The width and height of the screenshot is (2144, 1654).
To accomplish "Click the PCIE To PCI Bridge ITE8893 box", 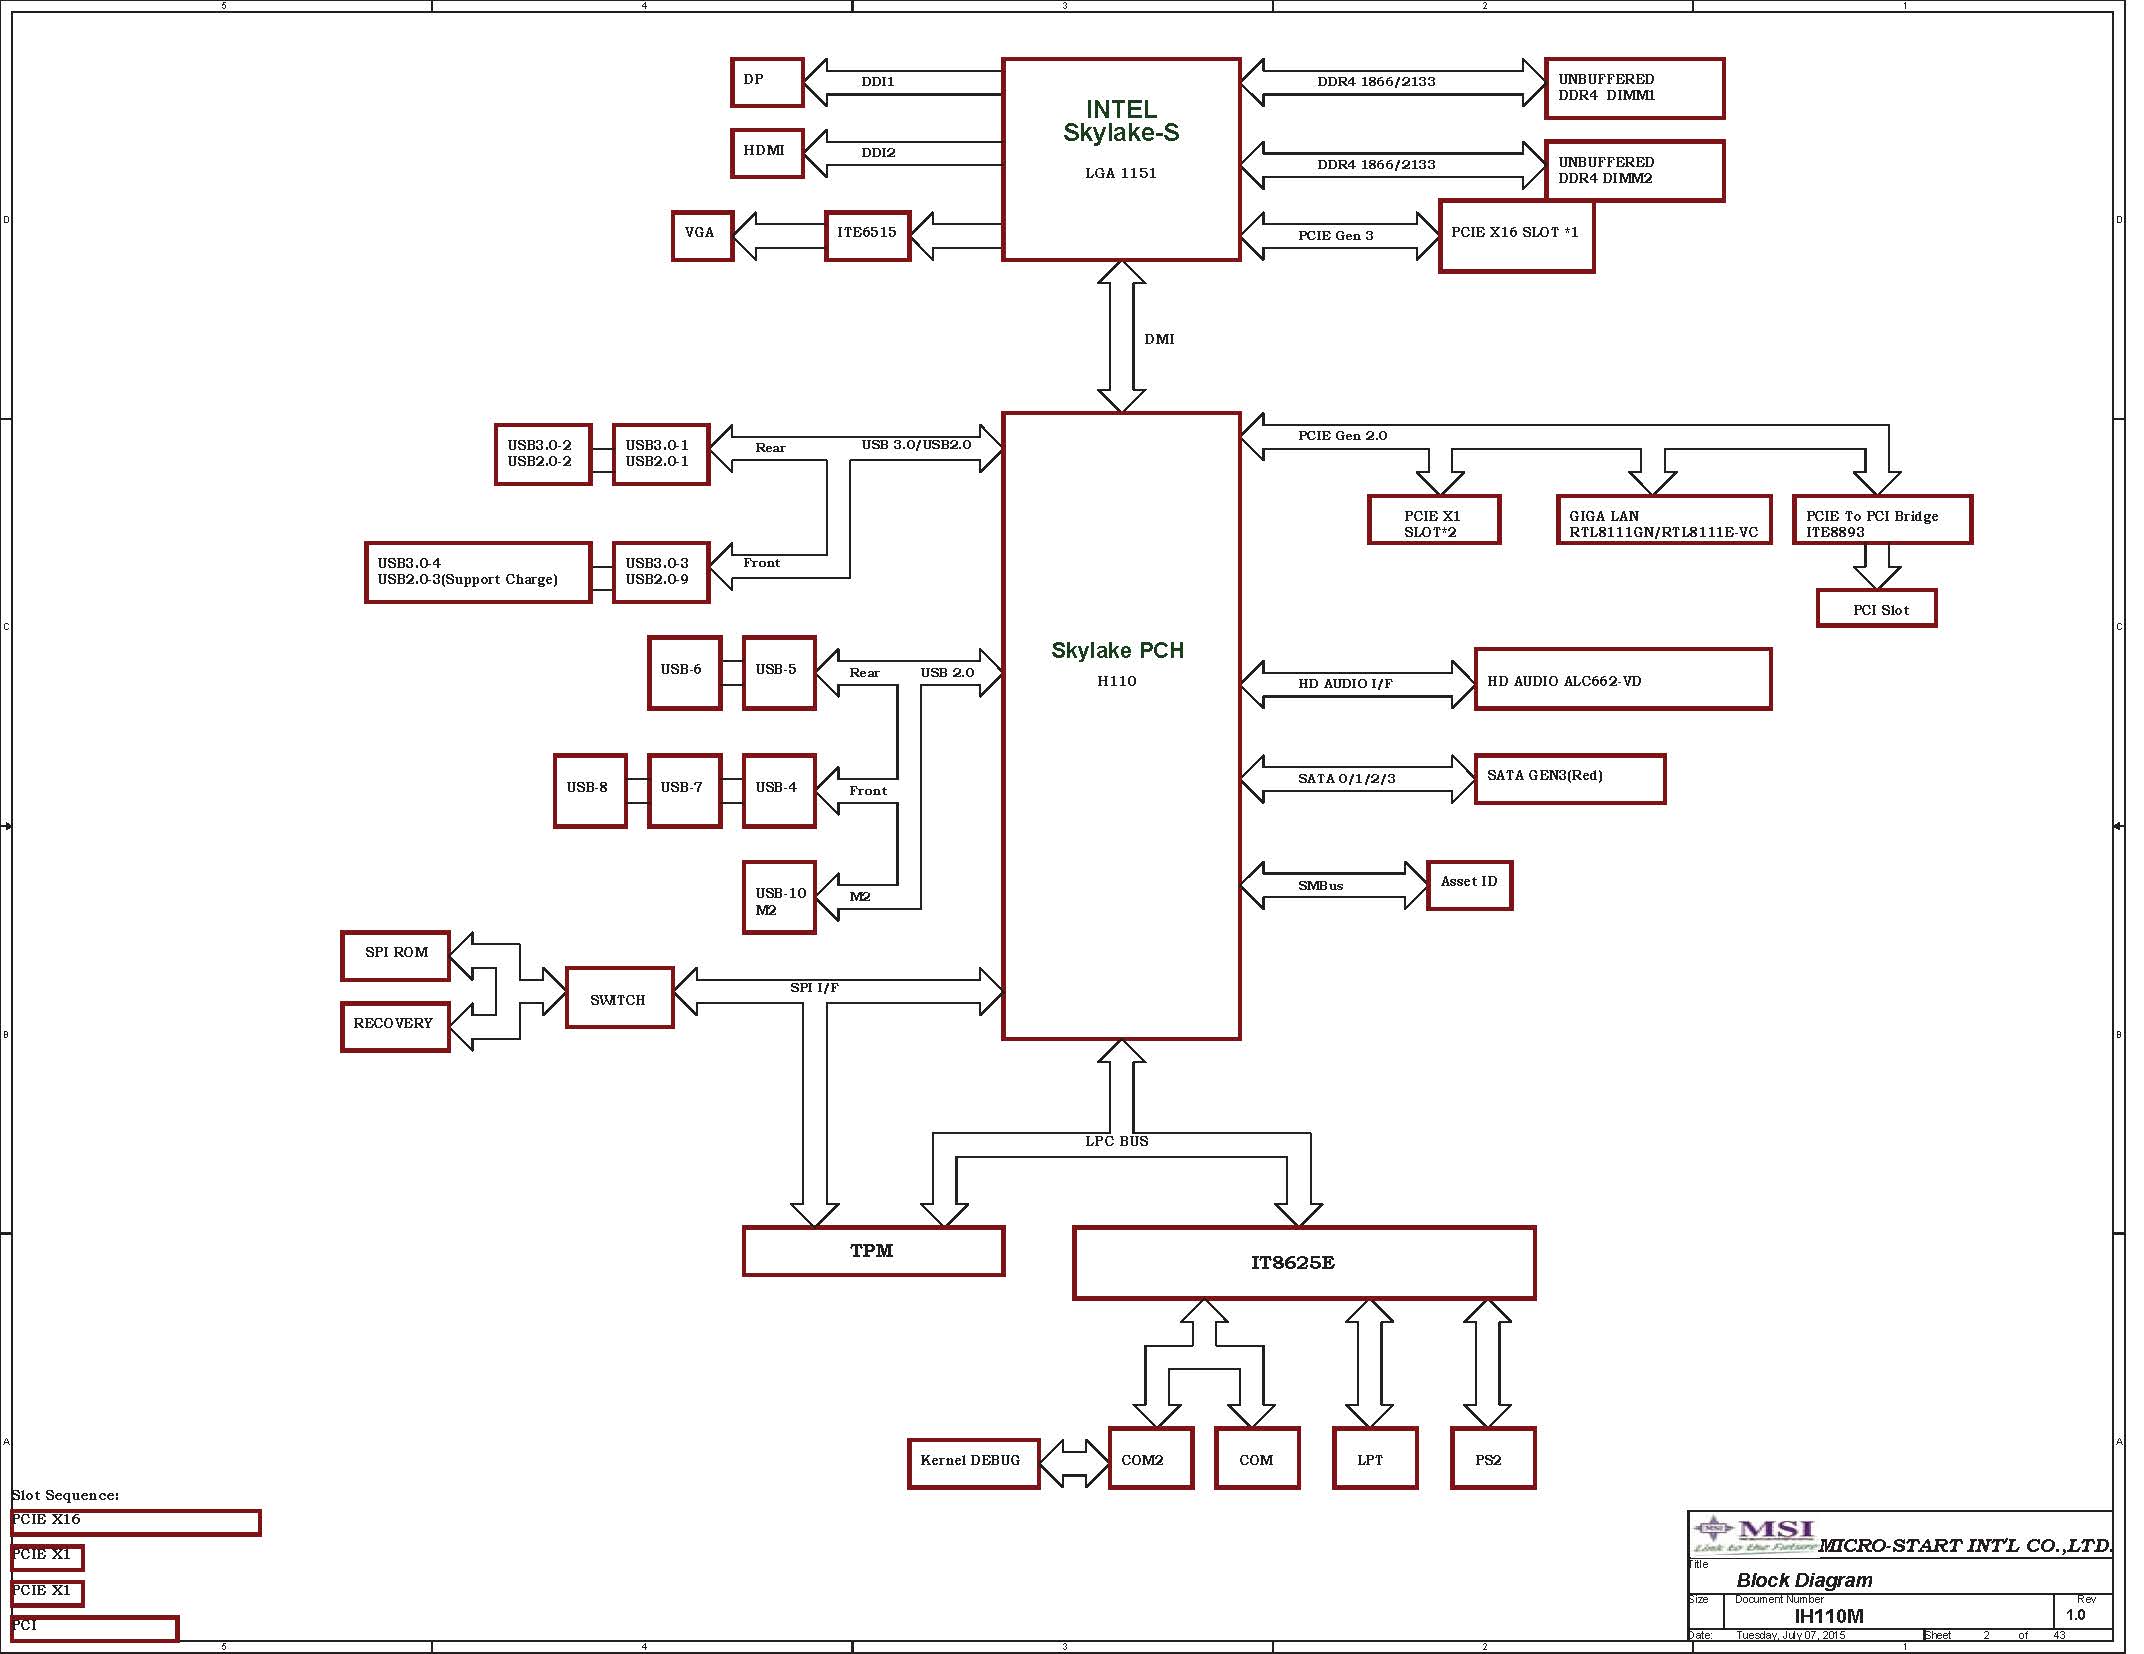I will [x=1881, y=520].
